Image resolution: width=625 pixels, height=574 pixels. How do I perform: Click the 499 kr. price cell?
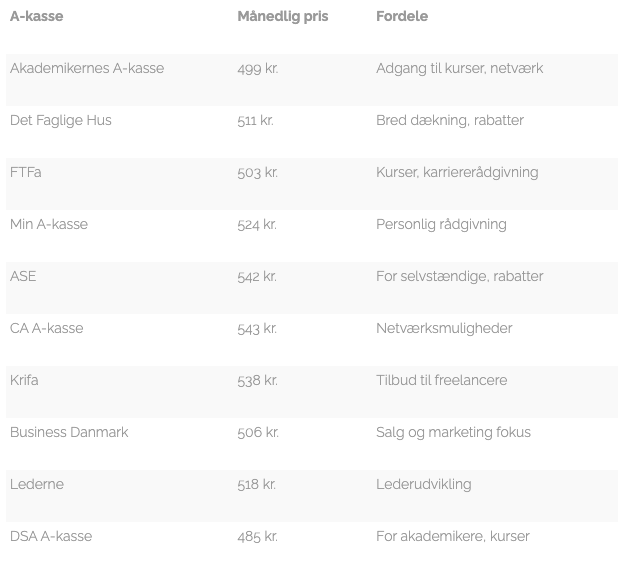[257, 69]
